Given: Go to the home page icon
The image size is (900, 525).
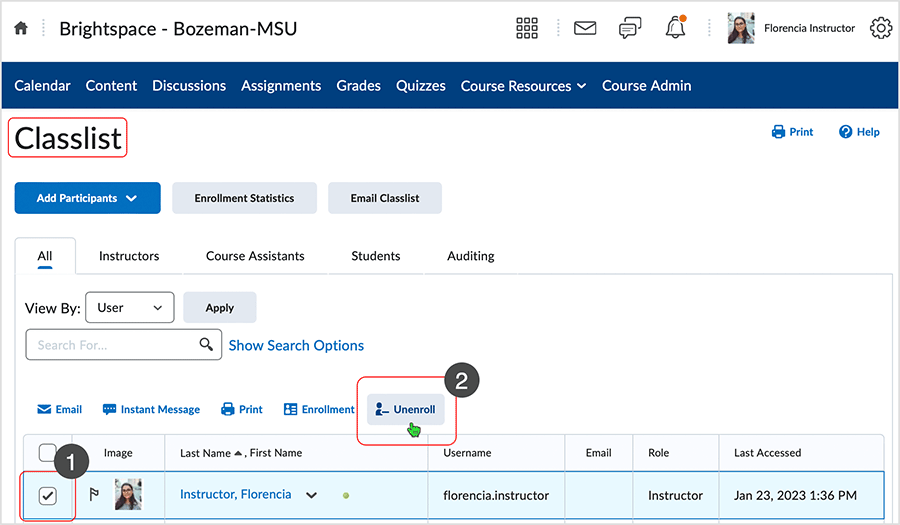Looking at the screenshot, I should coord(21,28).
